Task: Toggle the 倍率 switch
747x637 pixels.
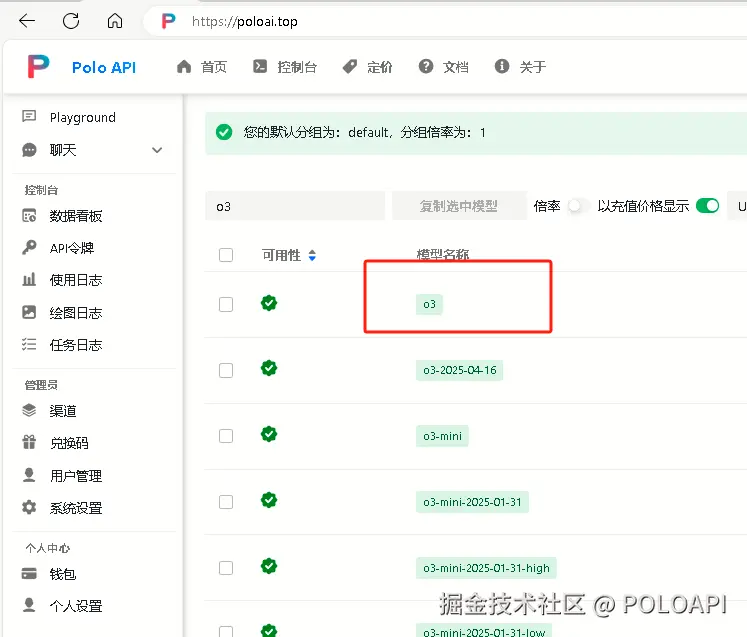Action: [578, 206]
